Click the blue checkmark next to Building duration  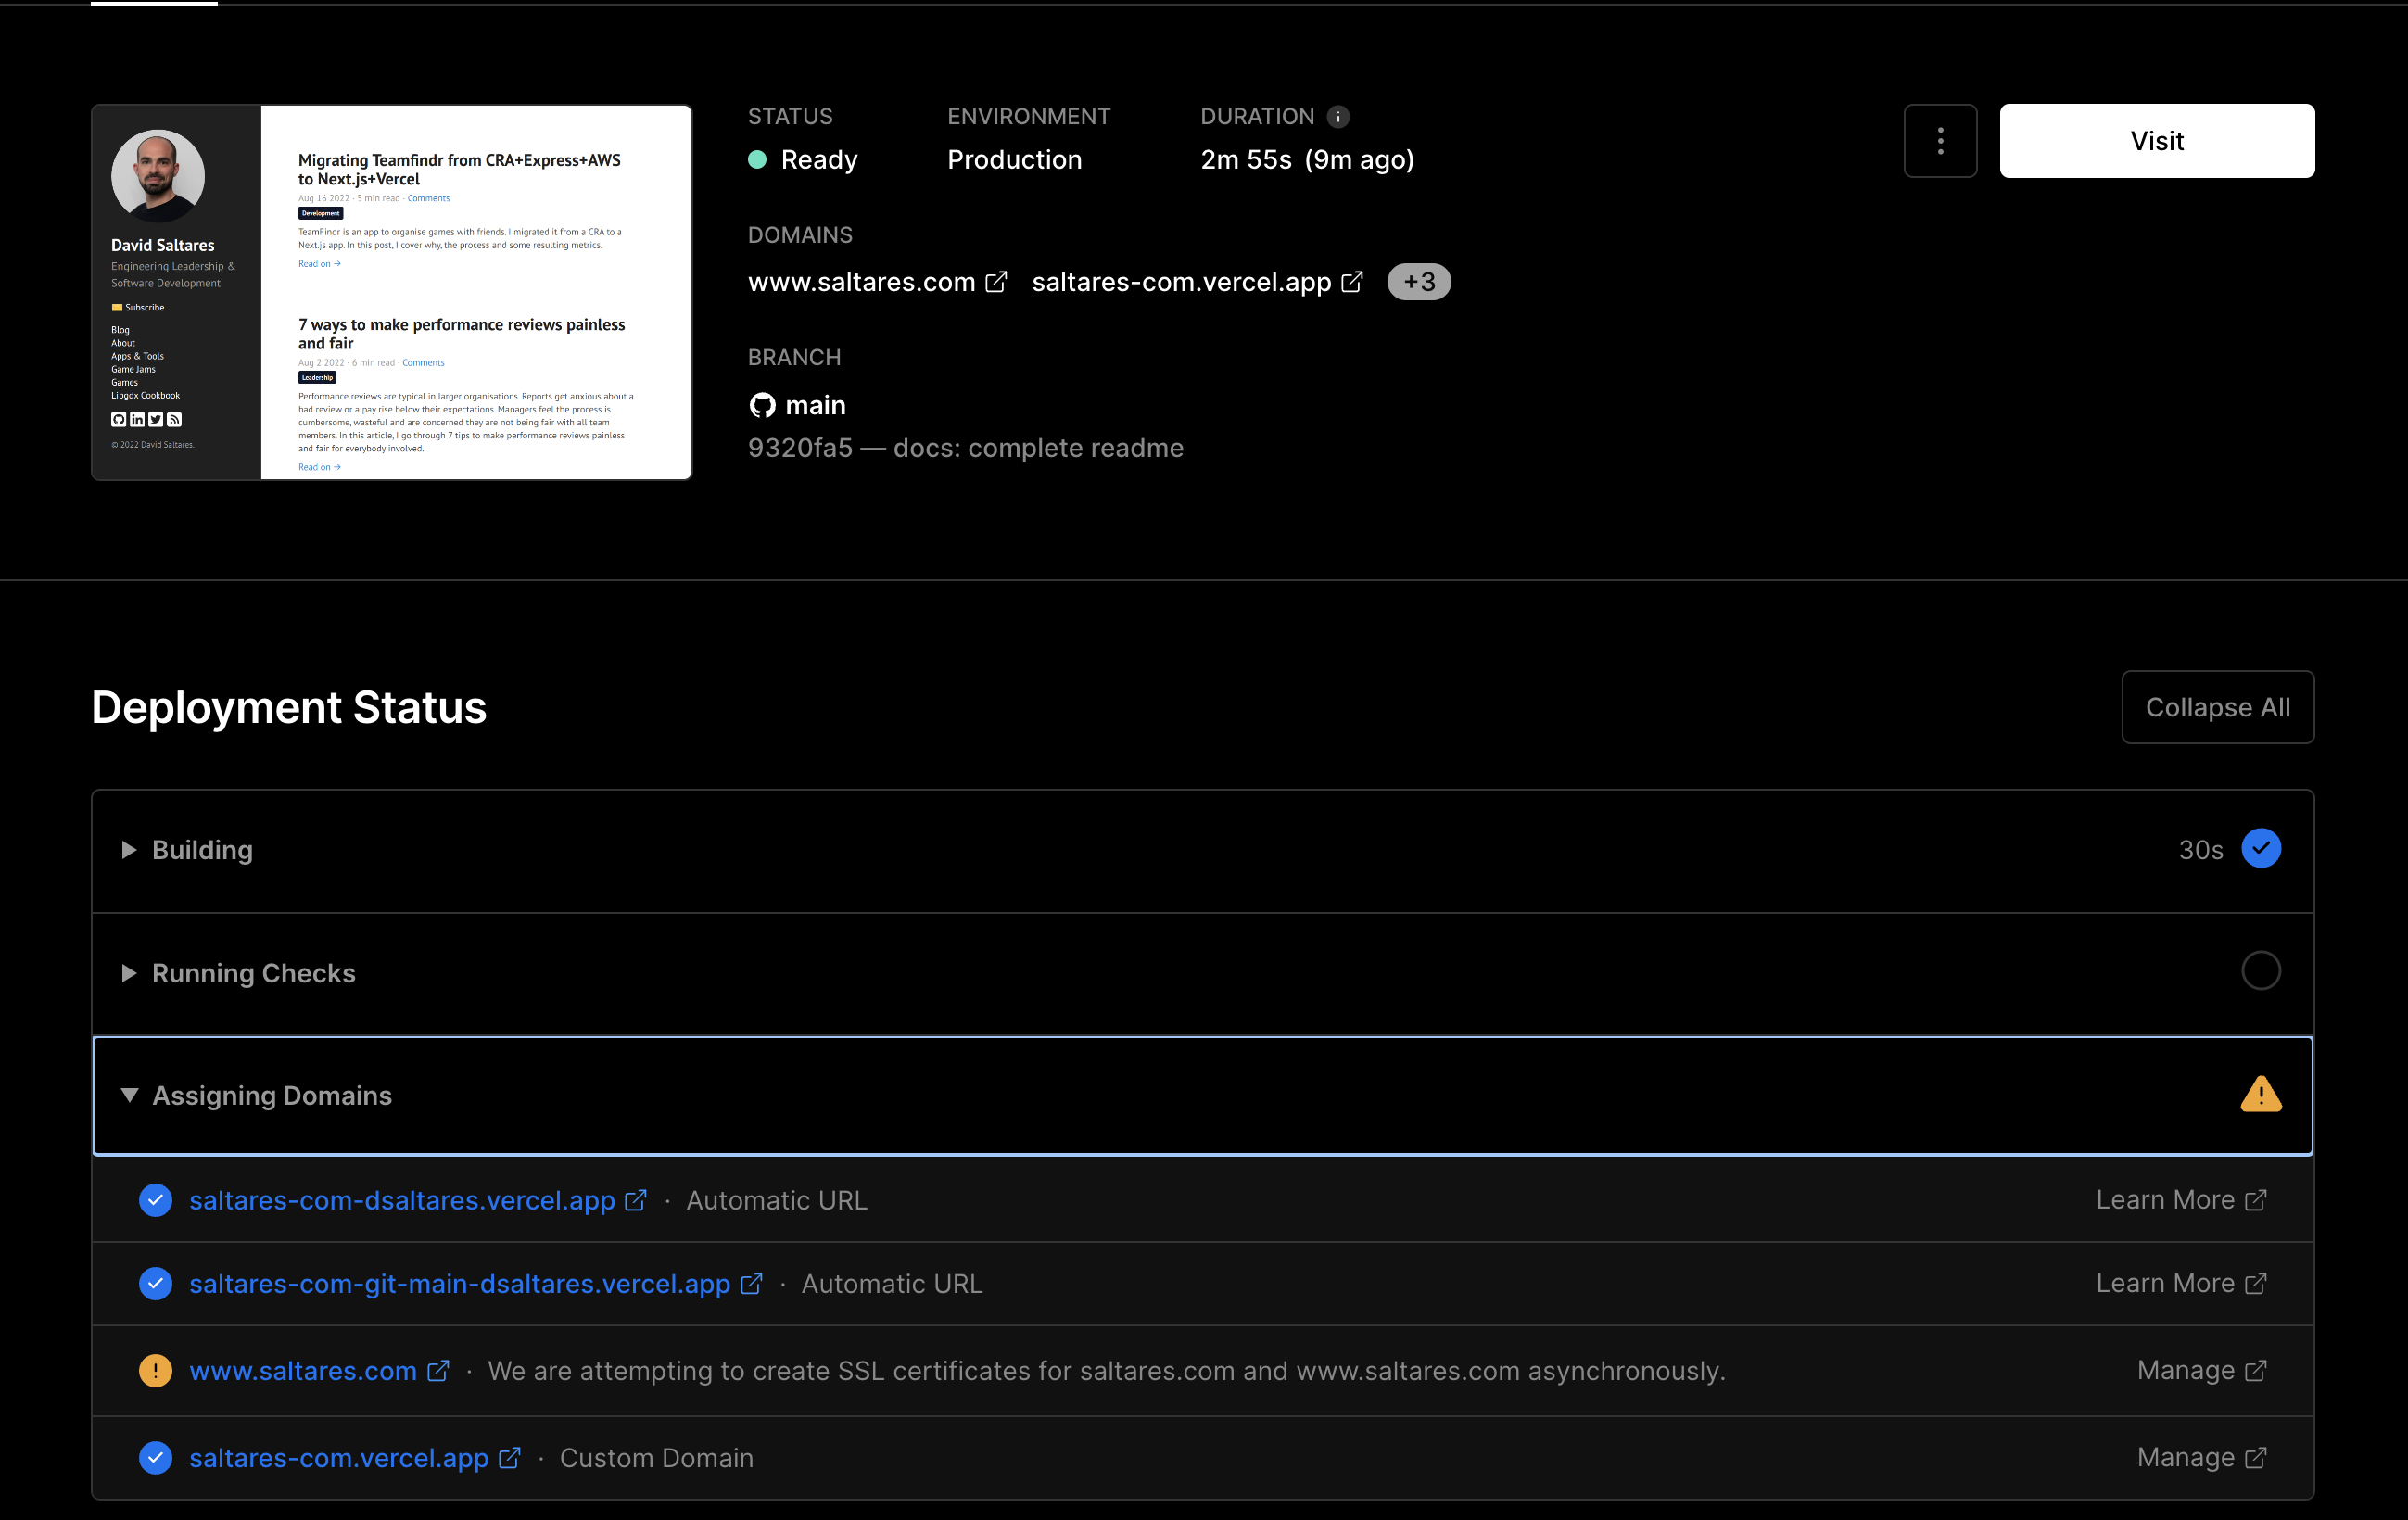coord(2261,848)
